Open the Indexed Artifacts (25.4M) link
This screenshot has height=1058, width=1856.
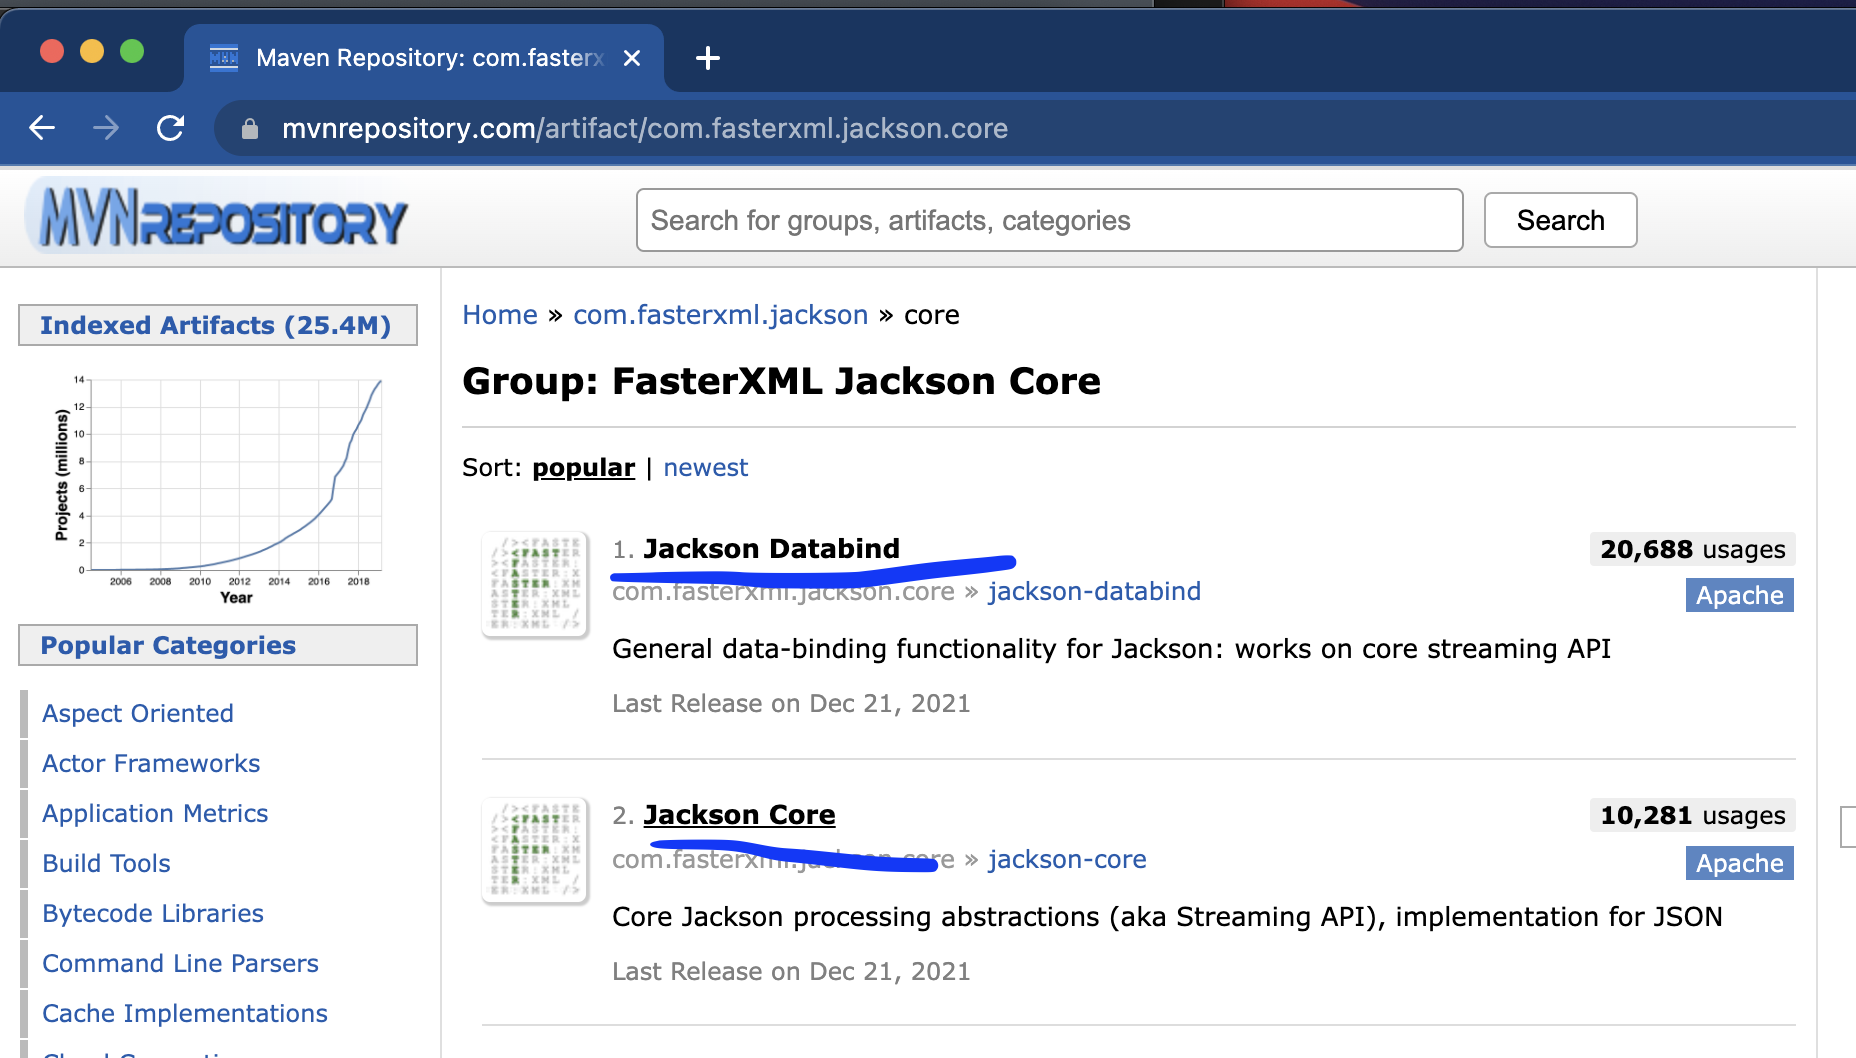pos(216,325)
